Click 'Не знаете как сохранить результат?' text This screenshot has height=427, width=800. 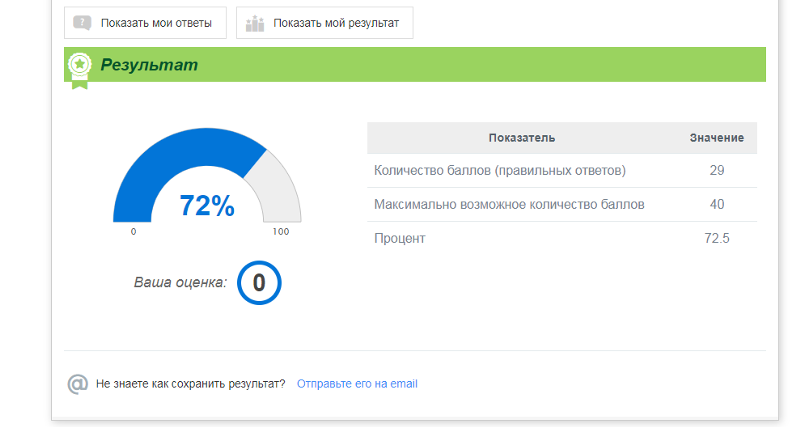click(191, 384)
